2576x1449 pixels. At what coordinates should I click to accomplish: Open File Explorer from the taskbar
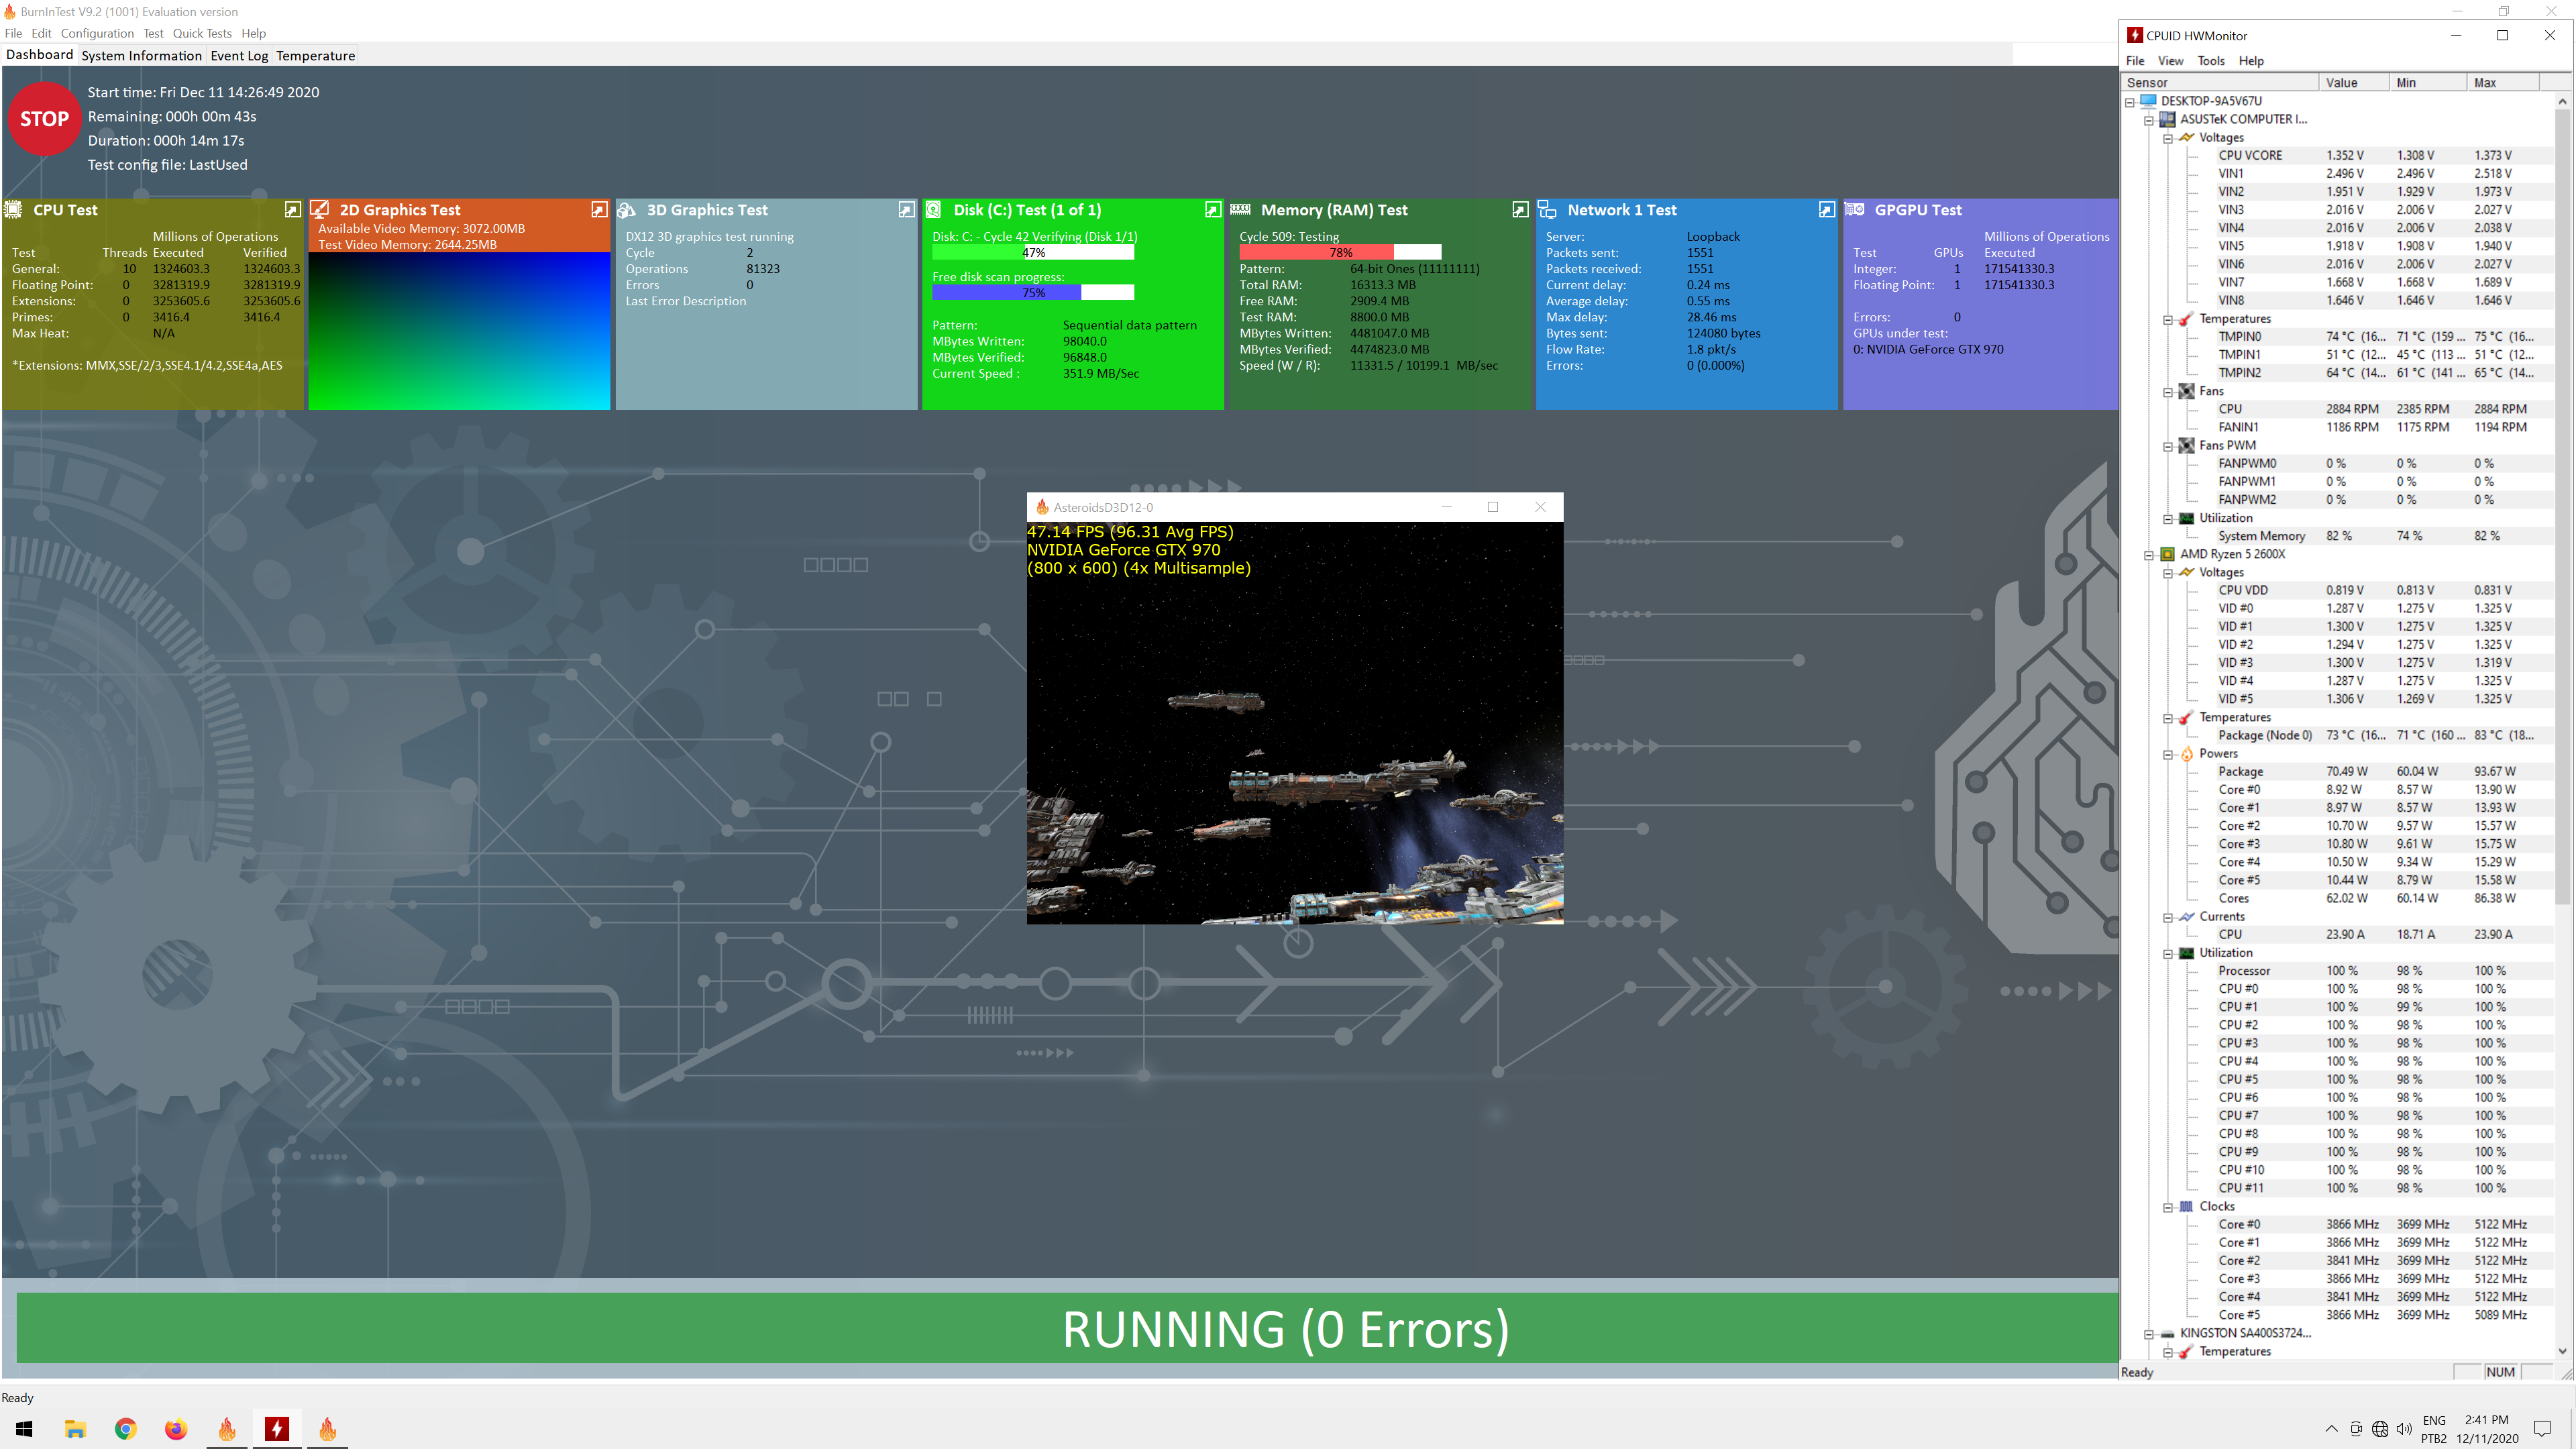click(75, 1429)
